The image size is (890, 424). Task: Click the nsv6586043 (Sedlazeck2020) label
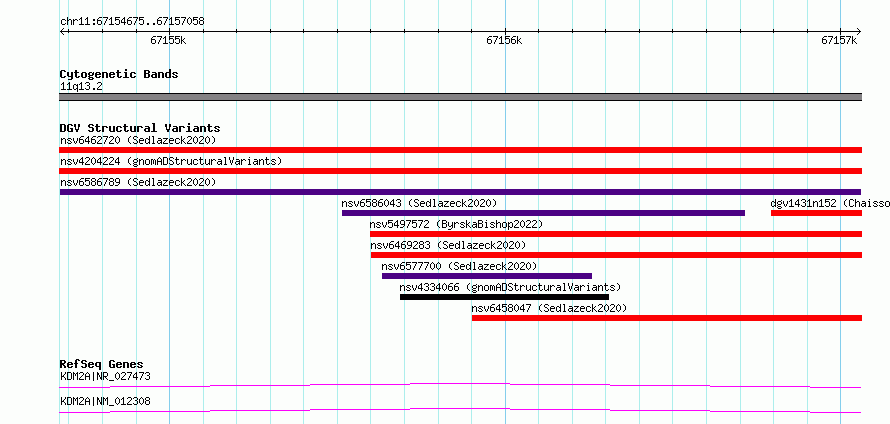point(419,203)
